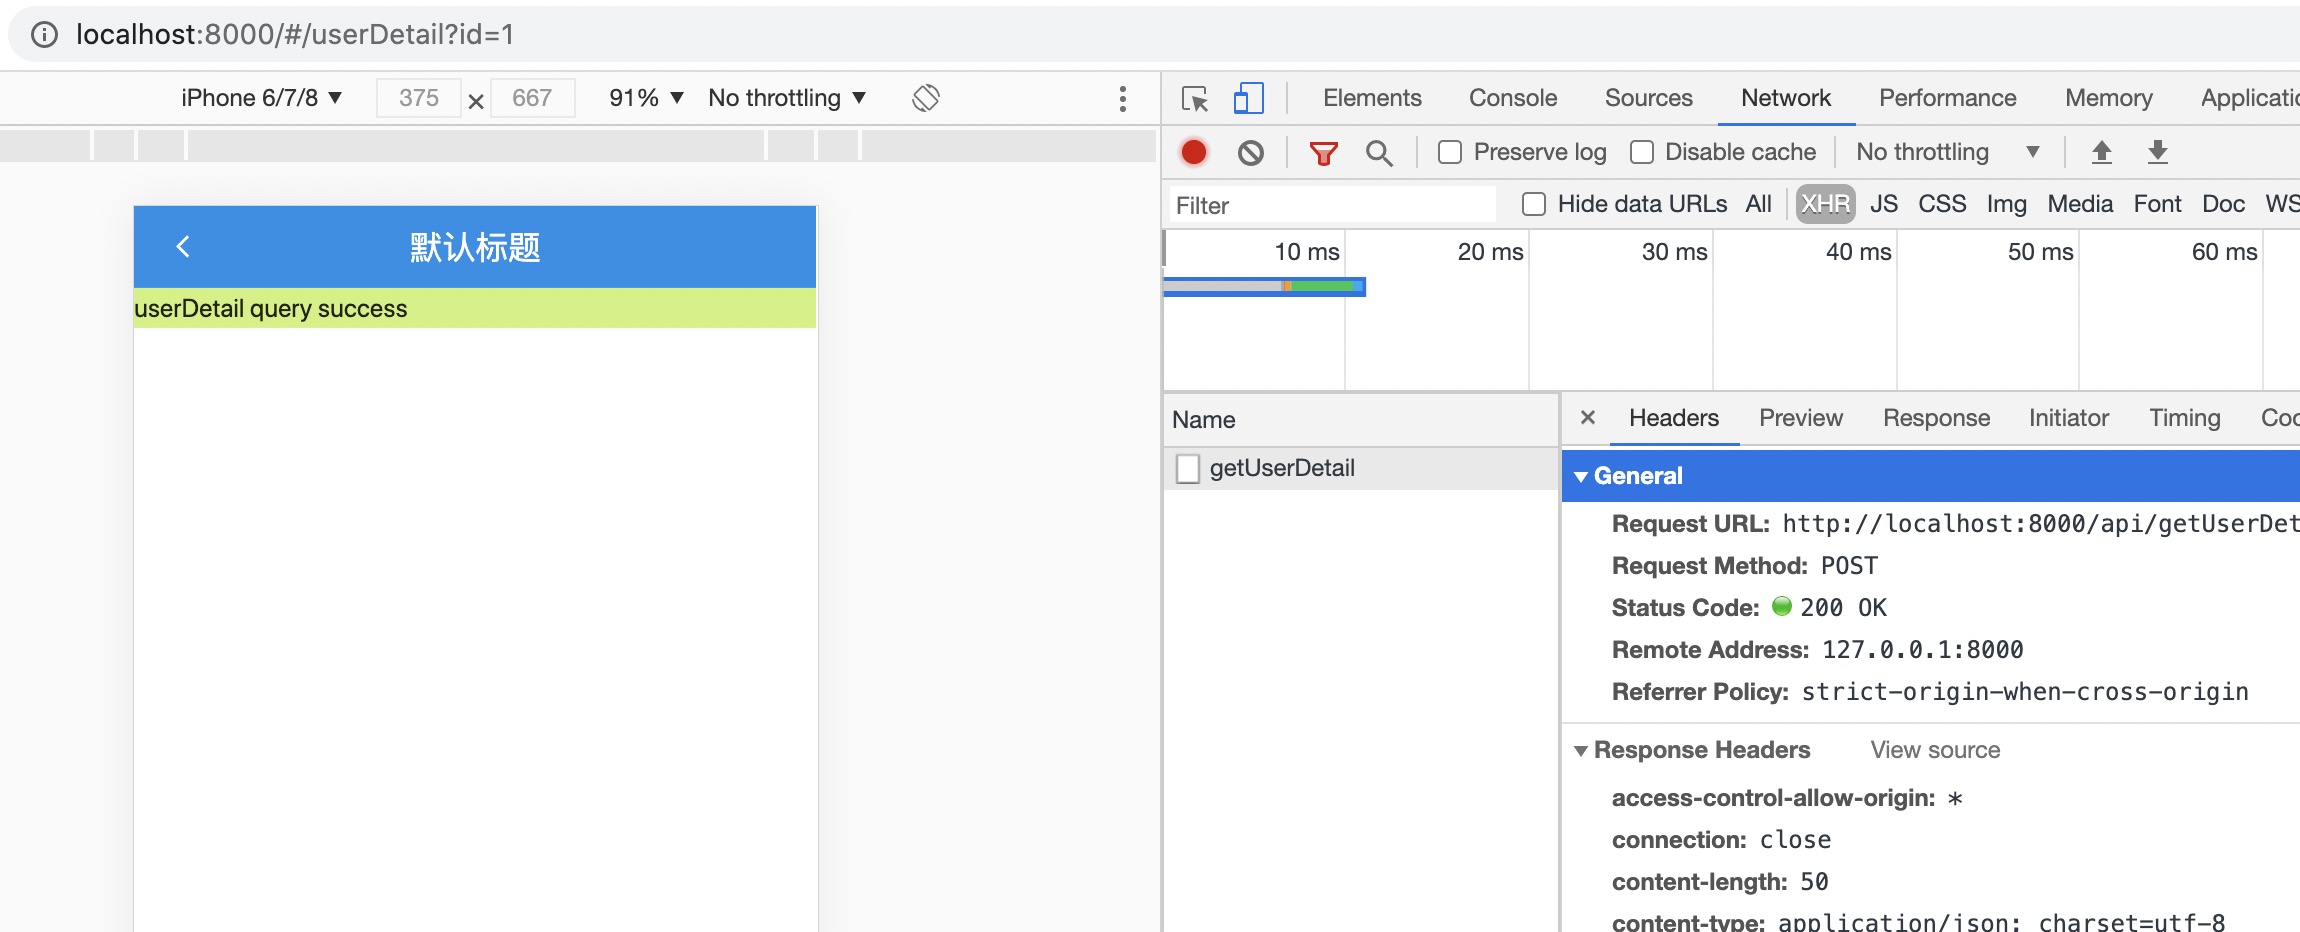Check Hide data URLs checkbox

[x=1534, y=204]
